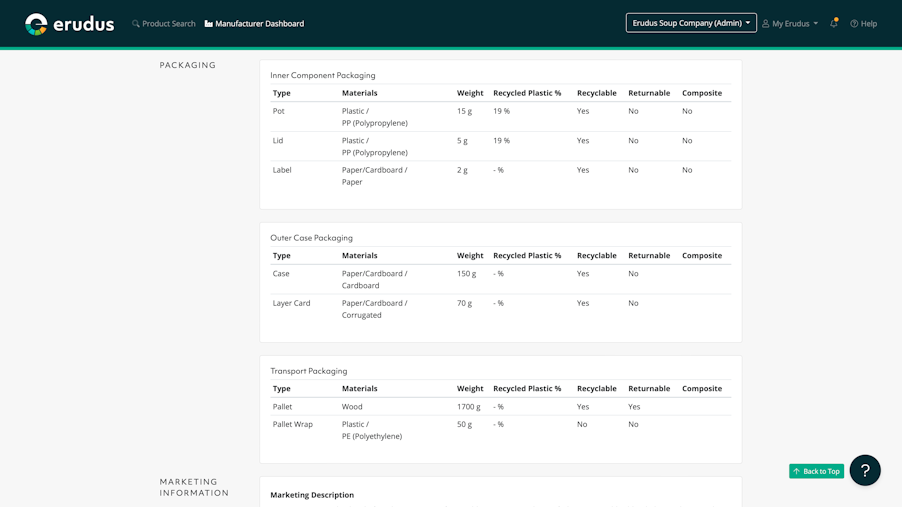Open the notifications bell
The image size is (902, 507).
[x=834, y=23]
